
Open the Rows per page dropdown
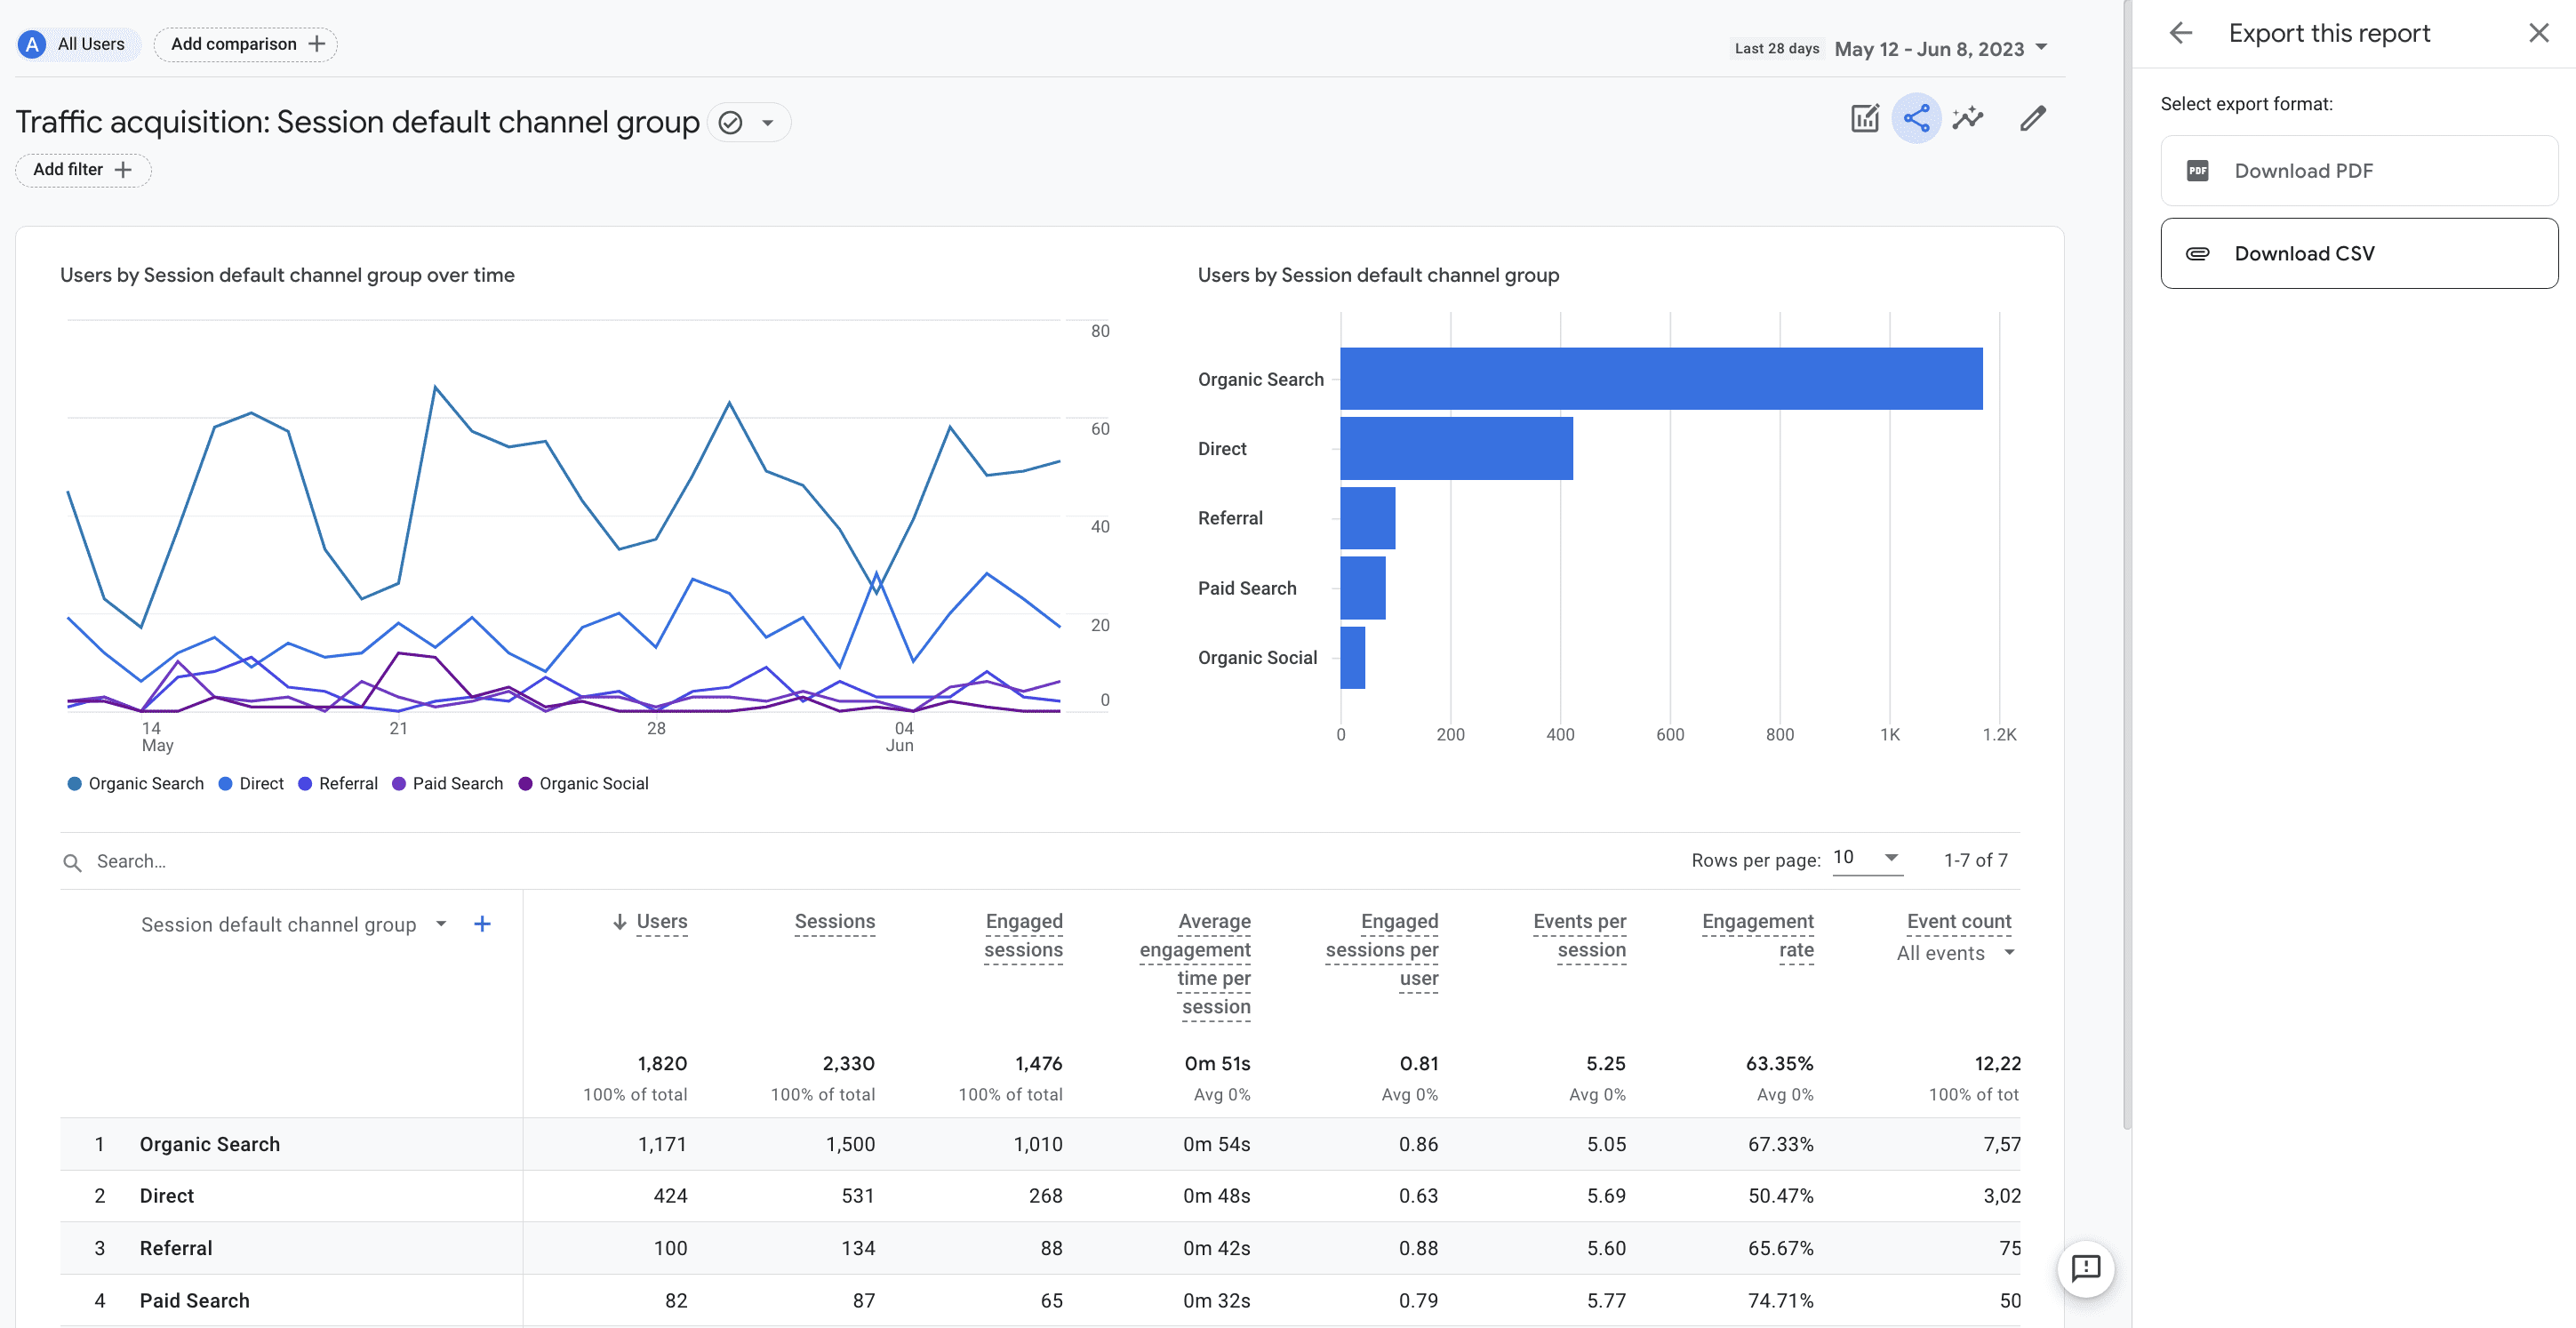pyautogui.click(x=1866, y=858)
